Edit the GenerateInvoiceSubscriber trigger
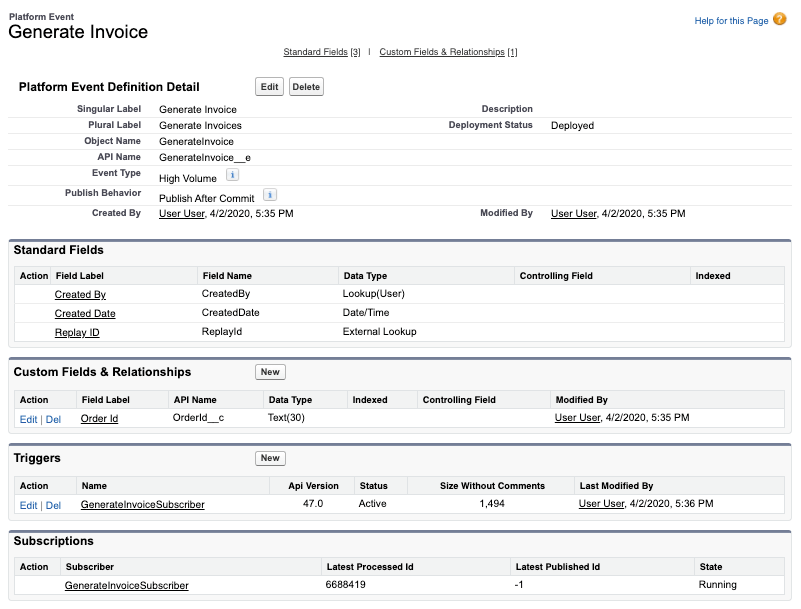This screenshot has width=801, height=609. pyautogui.click(x=29, y=505)
